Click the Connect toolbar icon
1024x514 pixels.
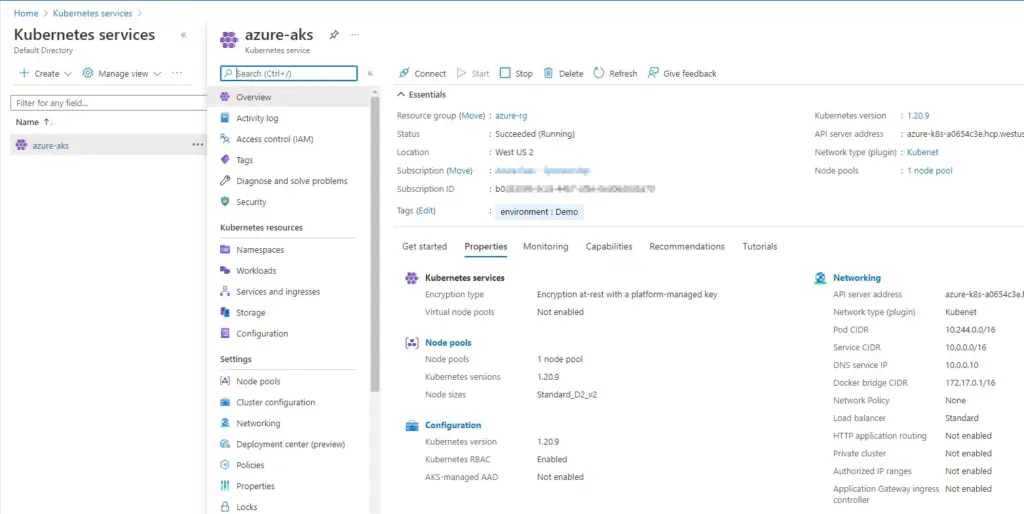pos(404,73)
